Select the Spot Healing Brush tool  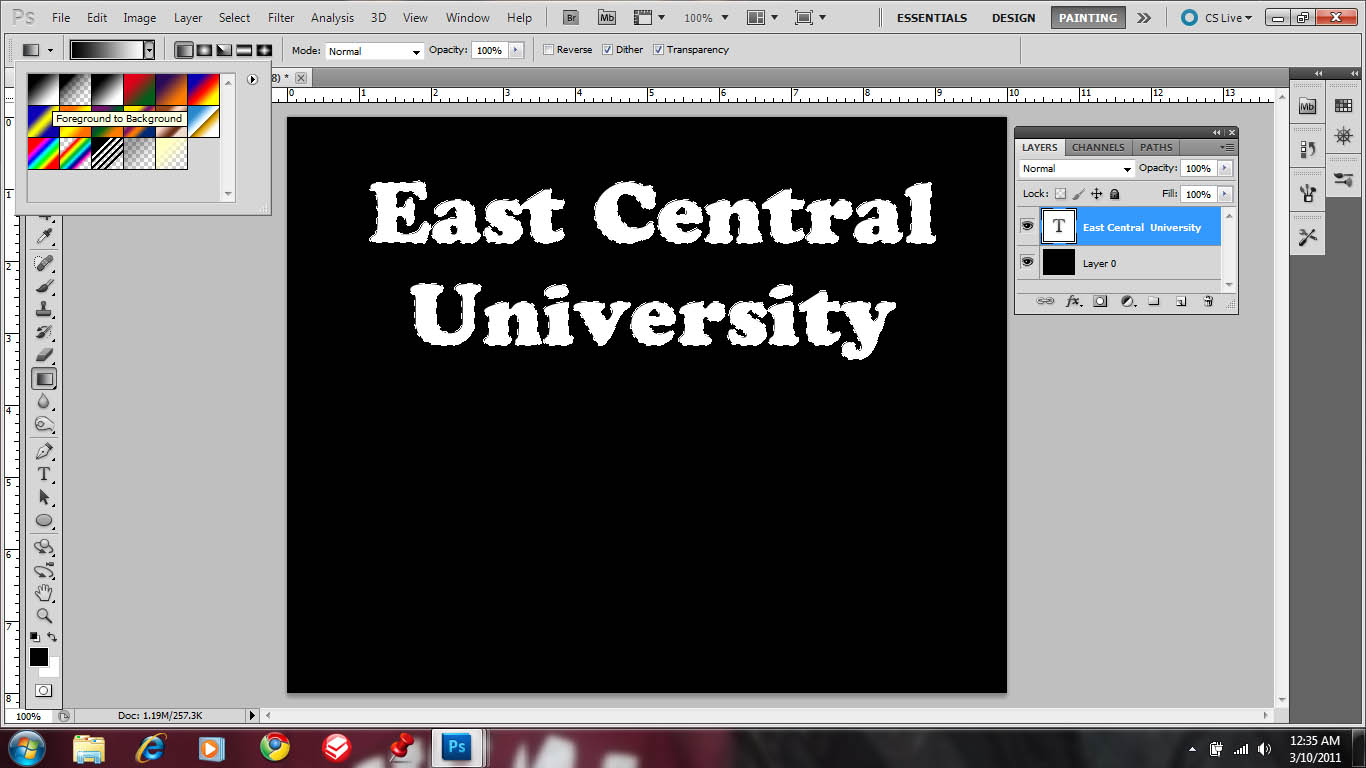tap(44, 263)
